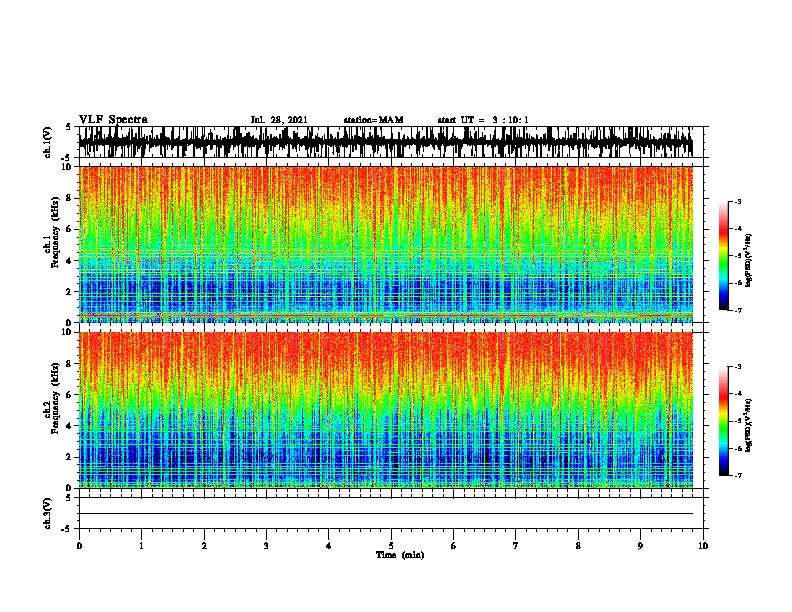
Task: Click the flat ch.3(V) trace line
Action: click(386, 514)
